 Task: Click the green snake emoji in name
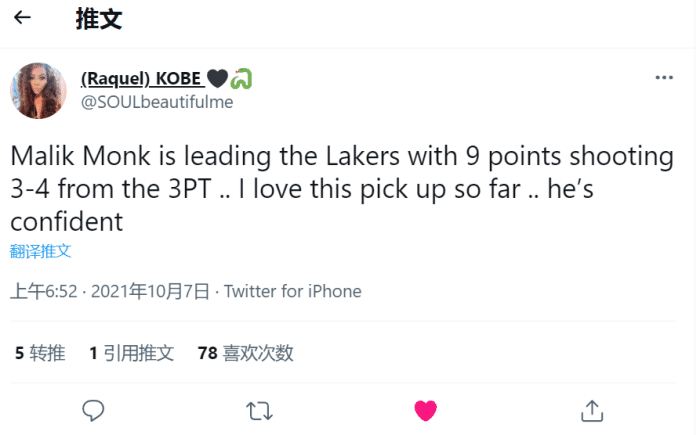[241, 78]
